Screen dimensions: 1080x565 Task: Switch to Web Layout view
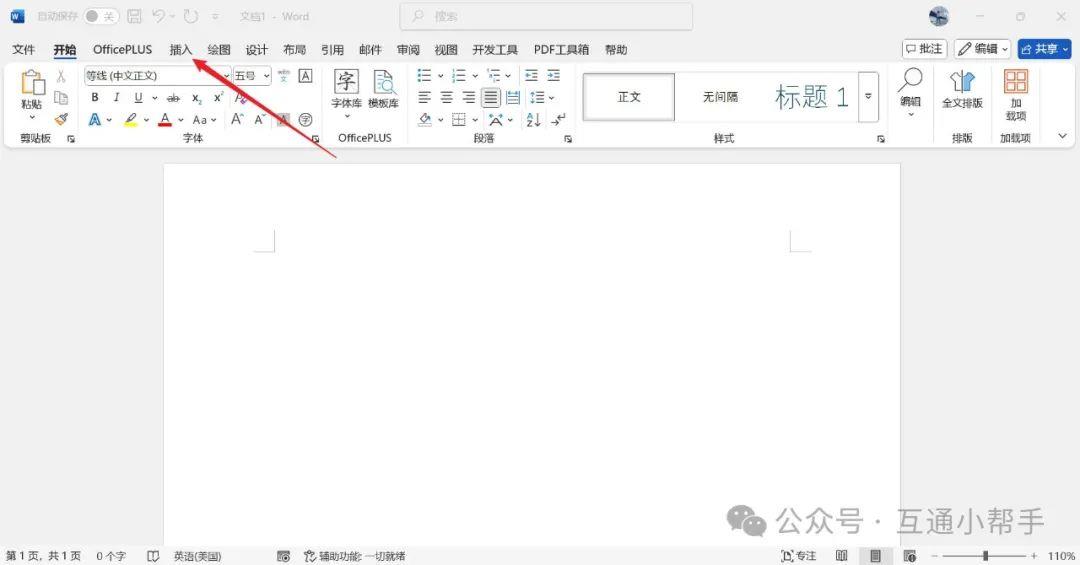point(909,555)
